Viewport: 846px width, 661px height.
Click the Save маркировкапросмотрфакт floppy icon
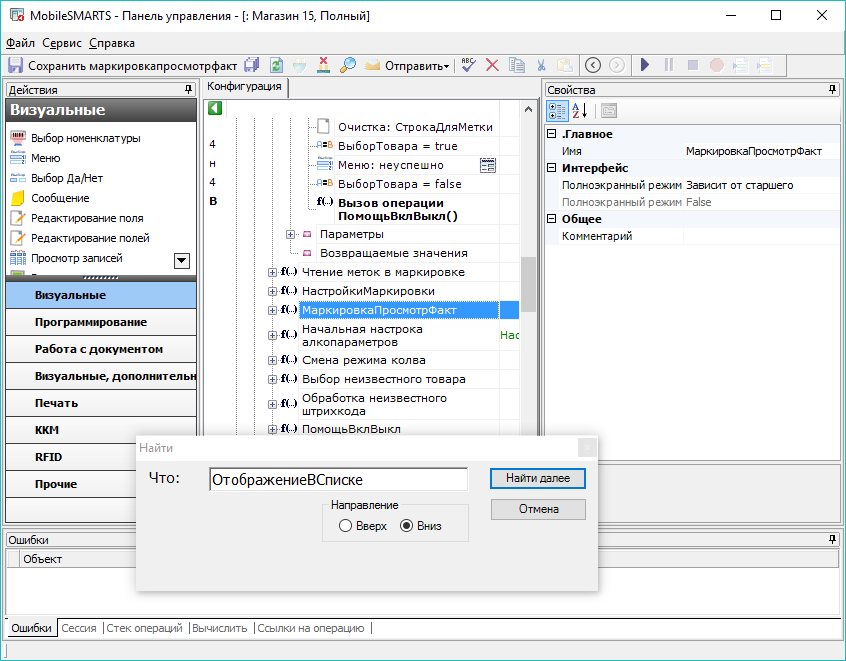point(15,65)
